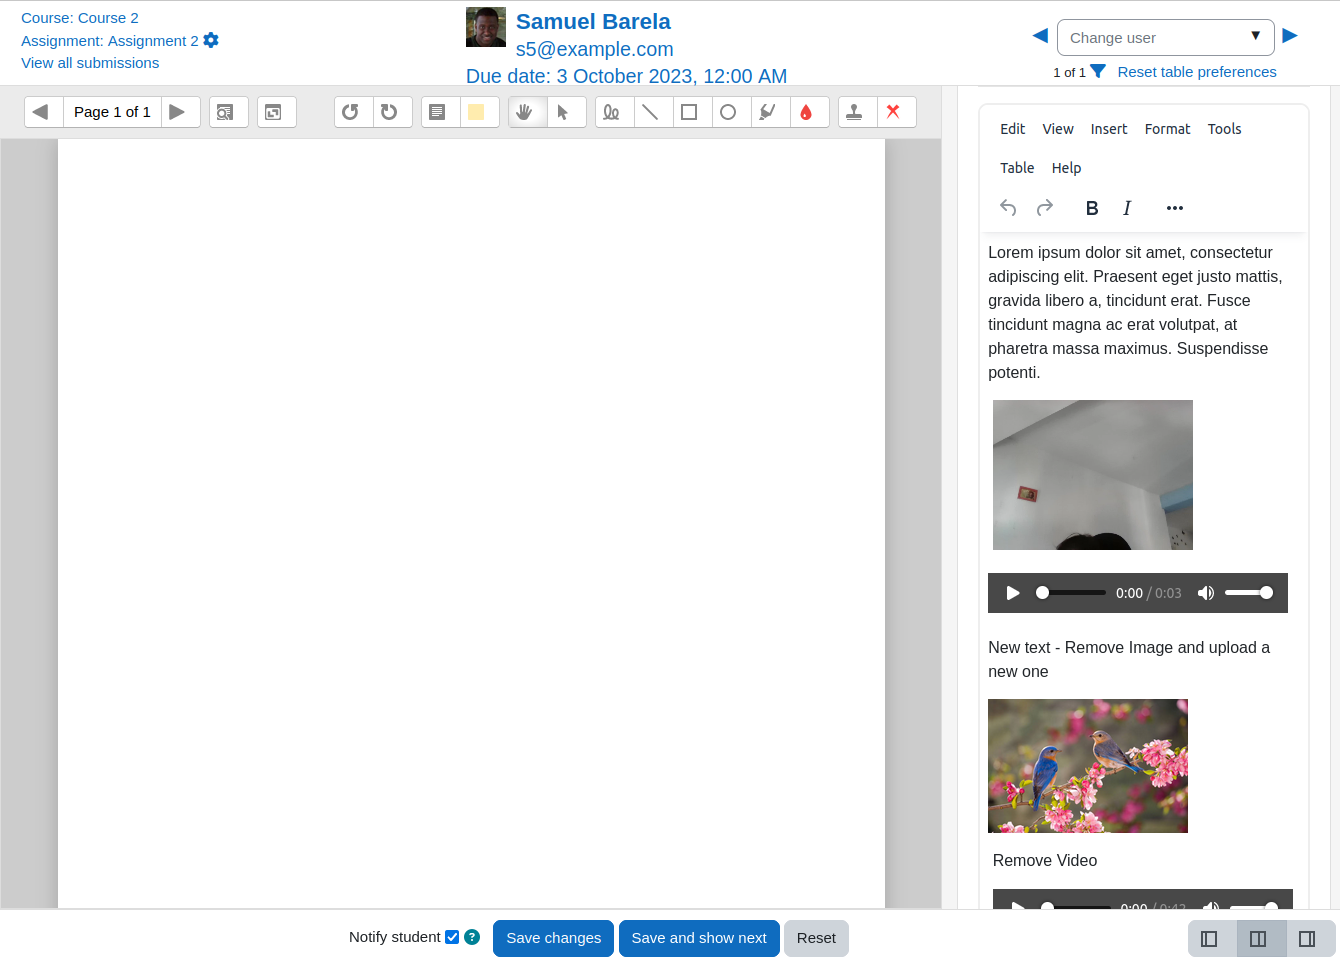Choose the red cross stamp
The height and width of the screenshot is (969, 1340).
(x=896, y=112)
